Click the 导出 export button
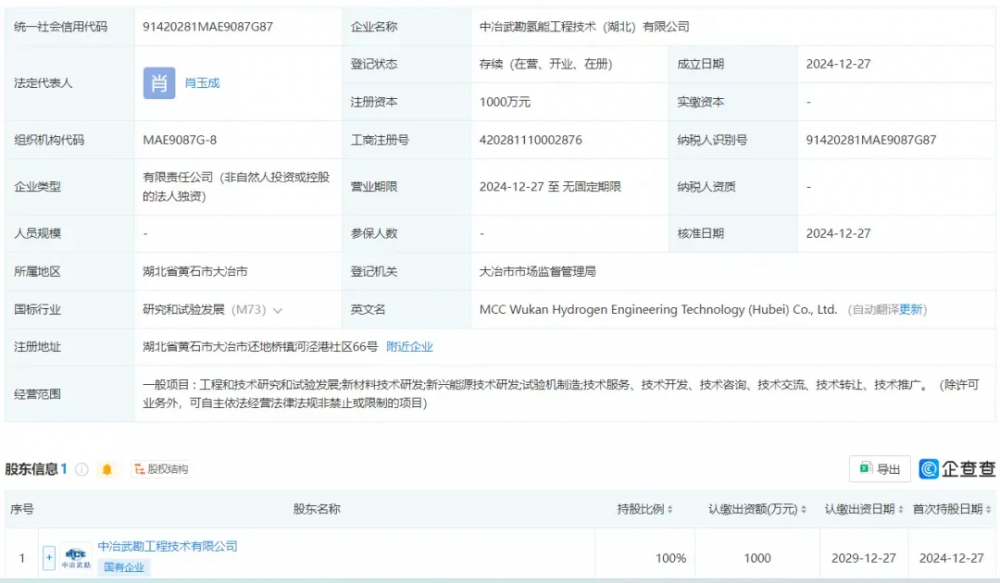 (879, 469)
